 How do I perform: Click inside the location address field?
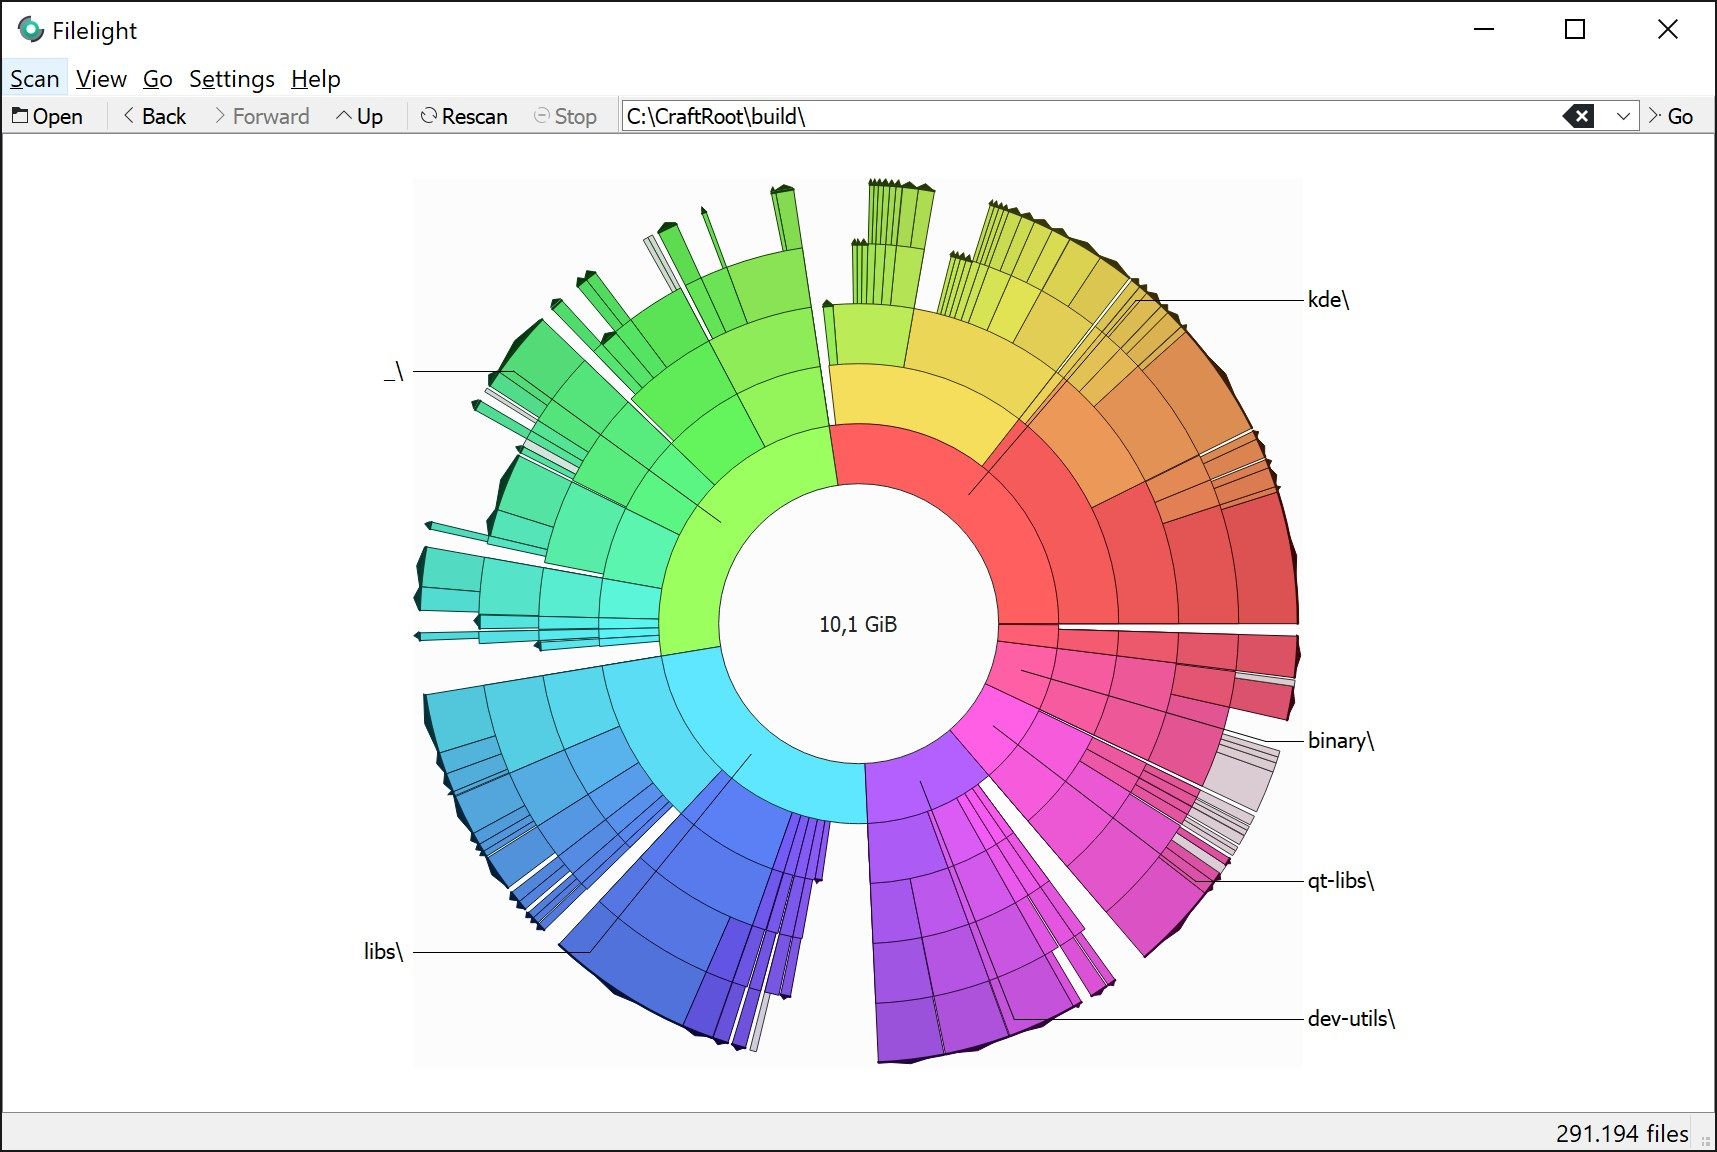1000,116
